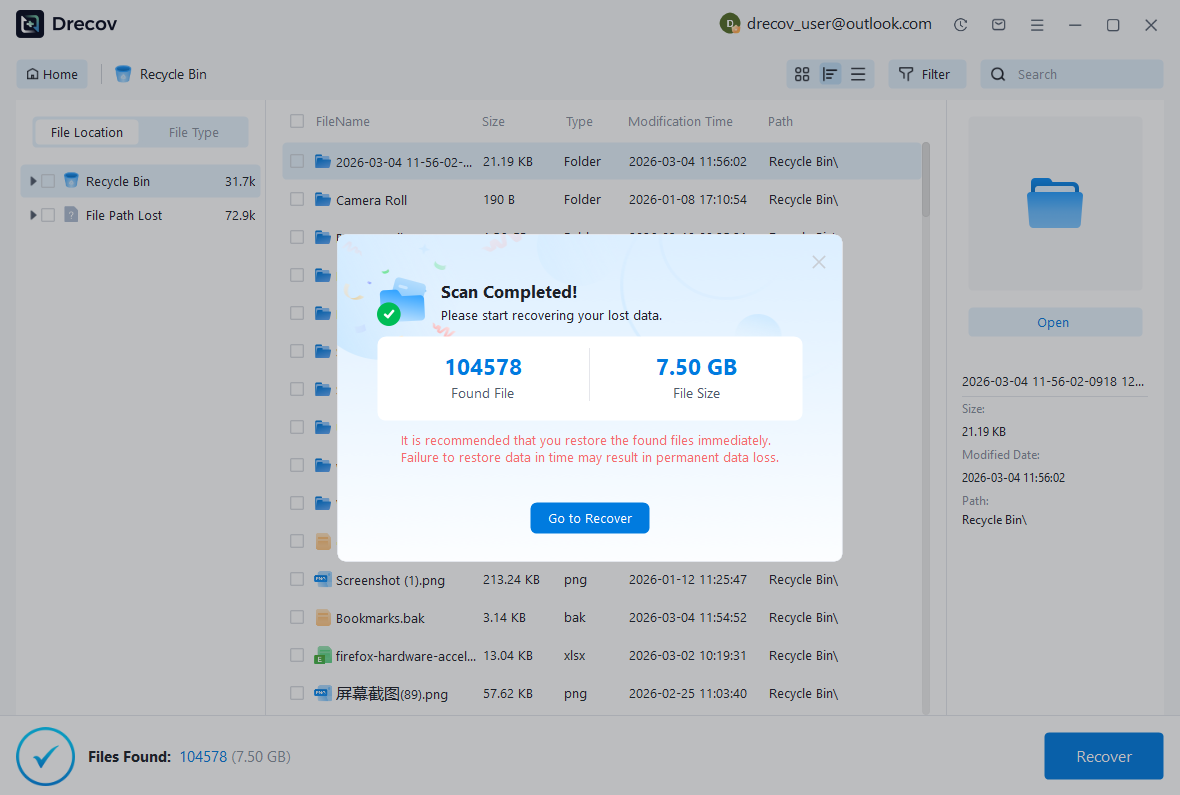Screen dimensions: 1180x795
Task: Switch to grid view layout
Action: point(802,74)
